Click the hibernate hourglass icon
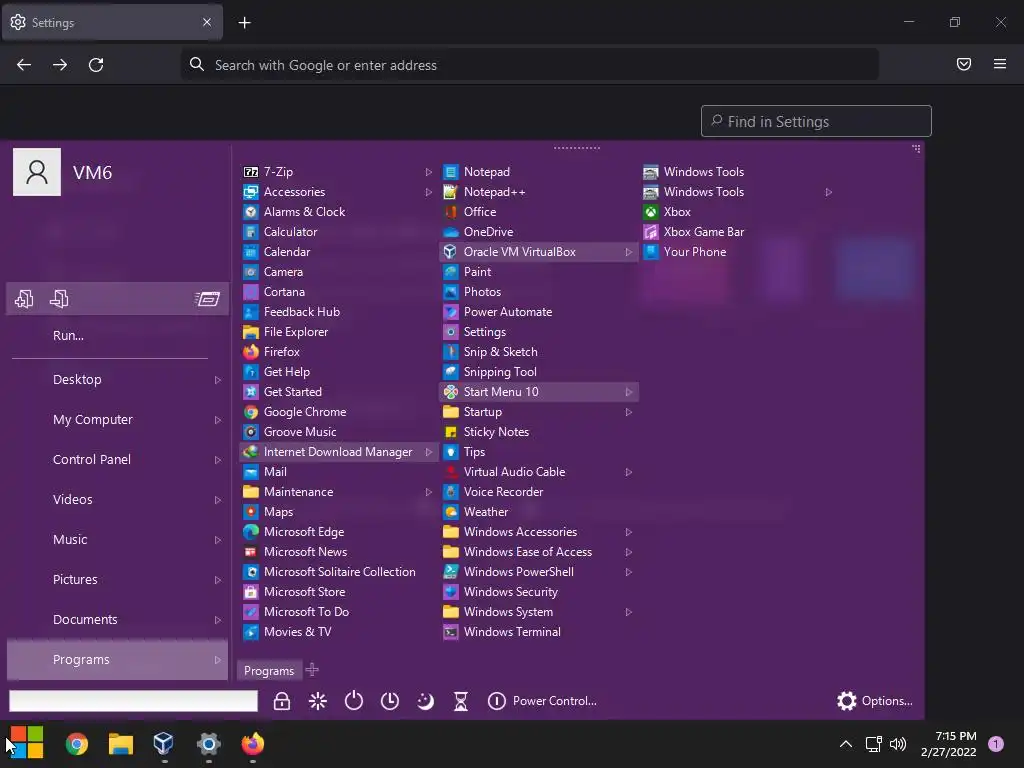 pyautogui.click(x=460, y=701)
